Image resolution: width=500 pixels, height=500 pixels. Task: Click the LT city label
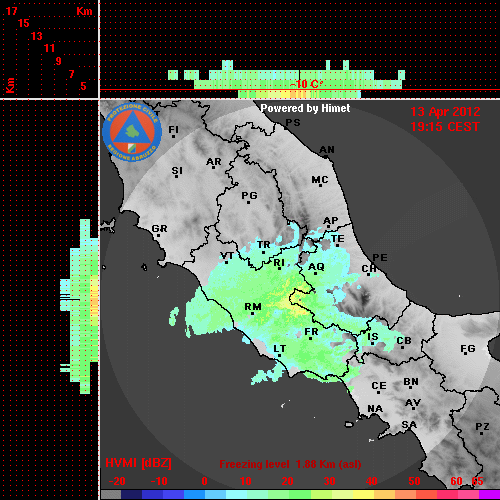pos(279,349)
